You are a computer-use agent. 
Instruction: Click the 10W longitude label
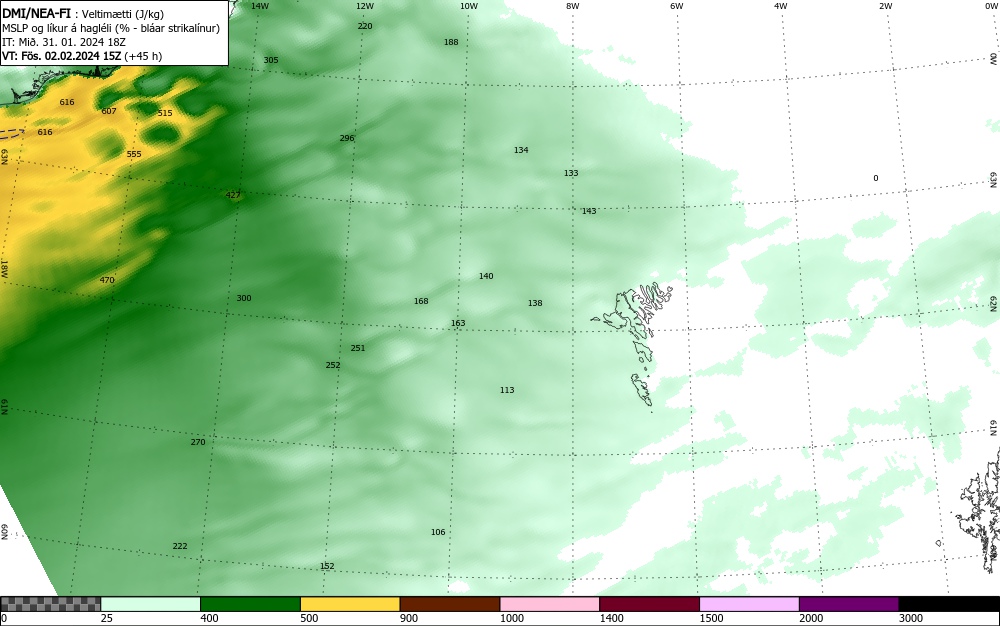pyautogui.click(x=469, y=6)
